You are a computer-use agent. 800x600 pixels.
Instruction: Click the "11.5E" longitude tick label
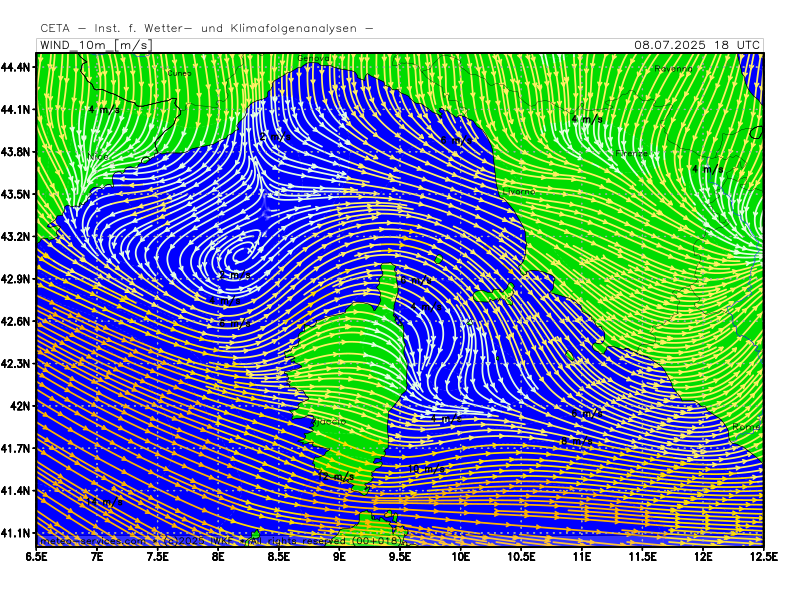tap(642, 556)
